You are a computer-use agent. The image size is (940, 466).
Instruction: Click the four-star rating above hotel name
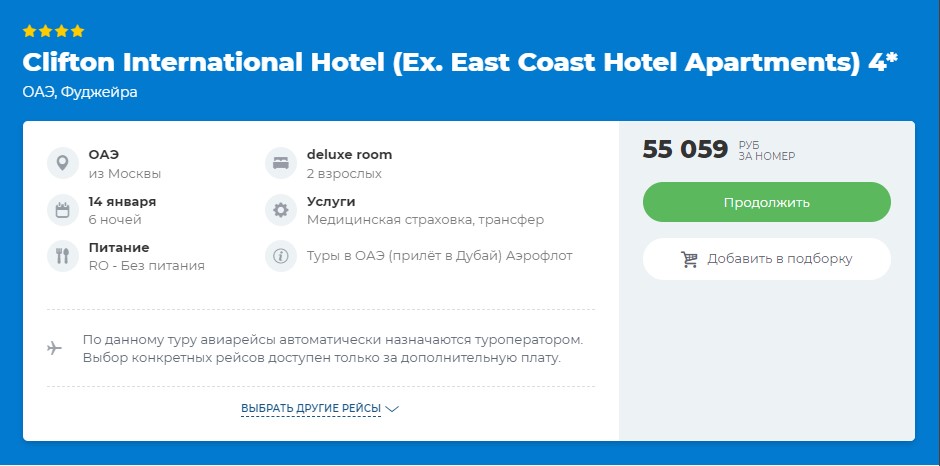(x=53, y=31)
